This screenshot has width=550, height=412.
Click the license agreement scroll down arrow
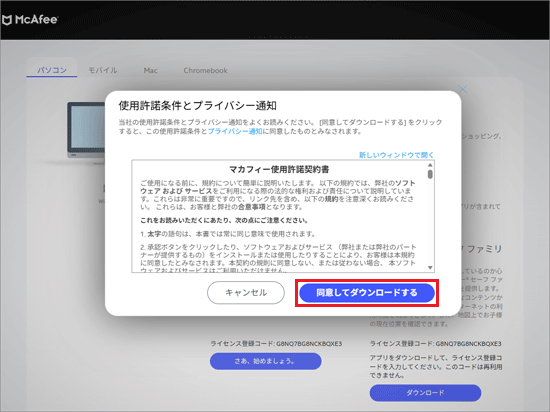pos(430,268)
